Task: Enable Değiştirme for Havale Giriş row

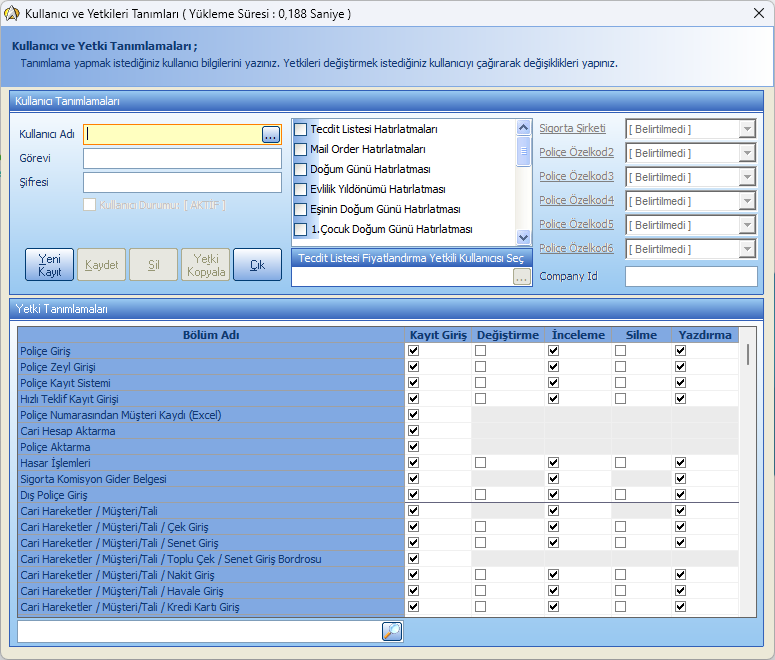Action: tap(480, 590)
